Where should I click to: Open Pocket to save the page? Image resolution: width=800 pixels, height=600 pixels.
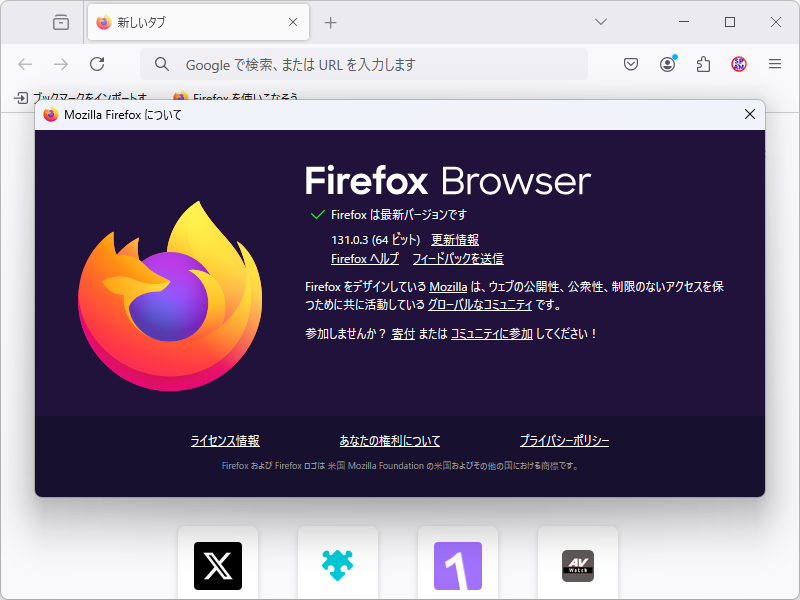coord(631,63)
